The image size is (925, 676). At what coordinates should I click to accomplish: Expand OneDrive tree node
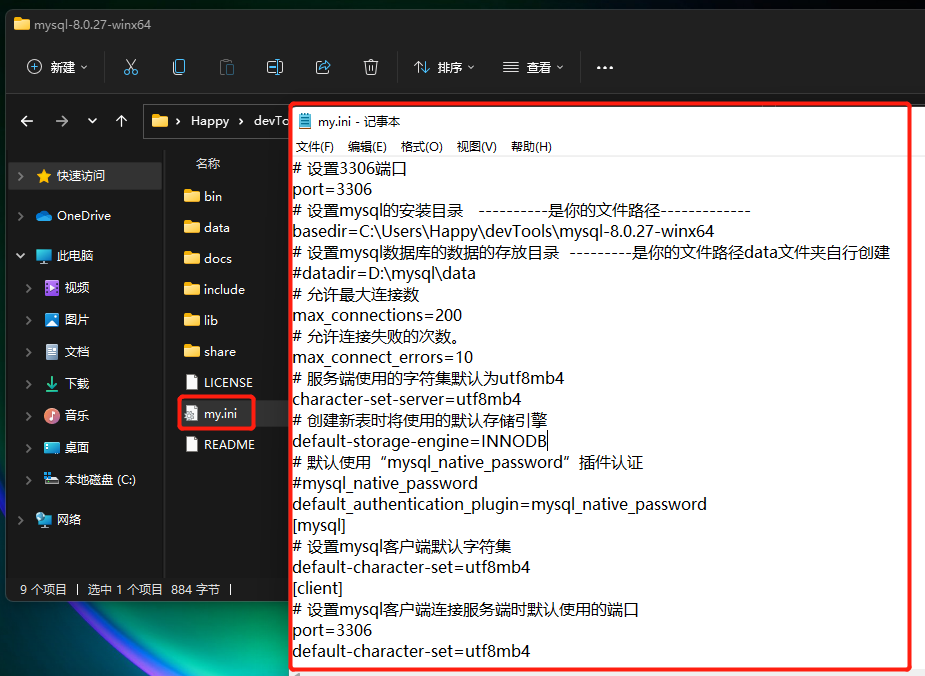[21, 216]
